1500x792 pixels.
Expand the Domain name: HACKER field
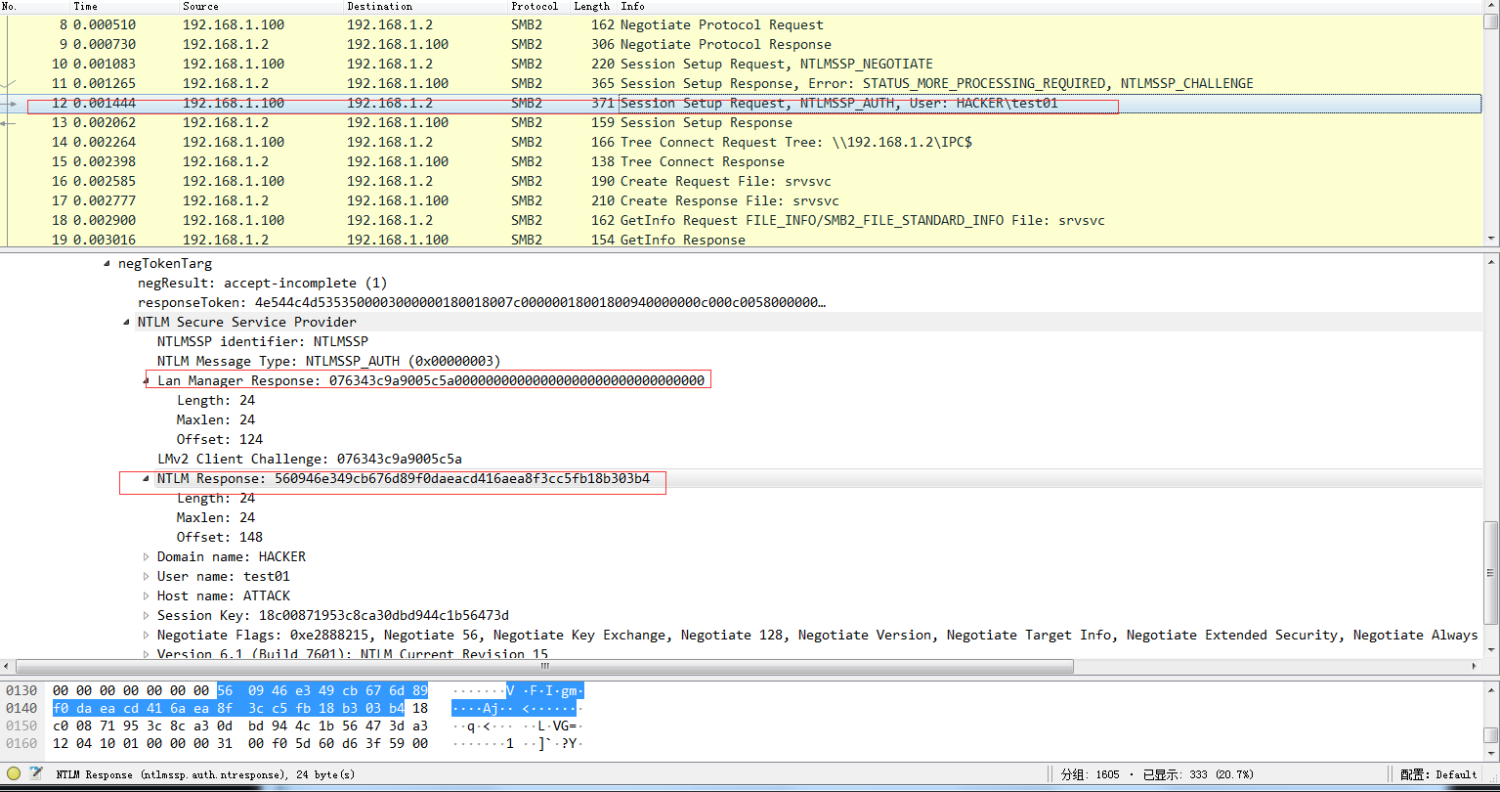point(146,557)
